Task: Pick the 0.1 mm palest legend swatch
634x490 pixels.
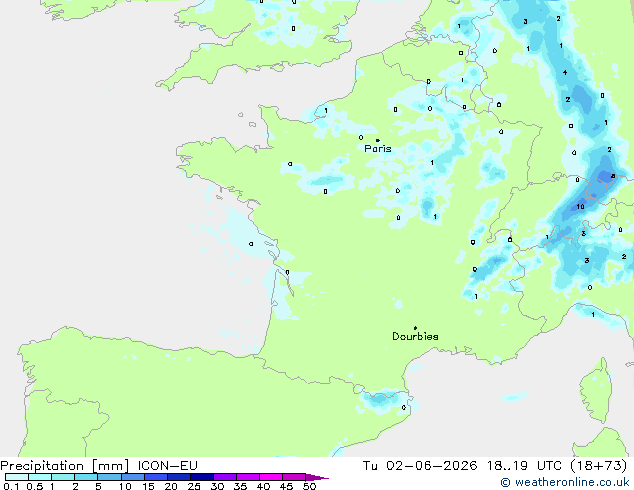Action: click(17, 477)
